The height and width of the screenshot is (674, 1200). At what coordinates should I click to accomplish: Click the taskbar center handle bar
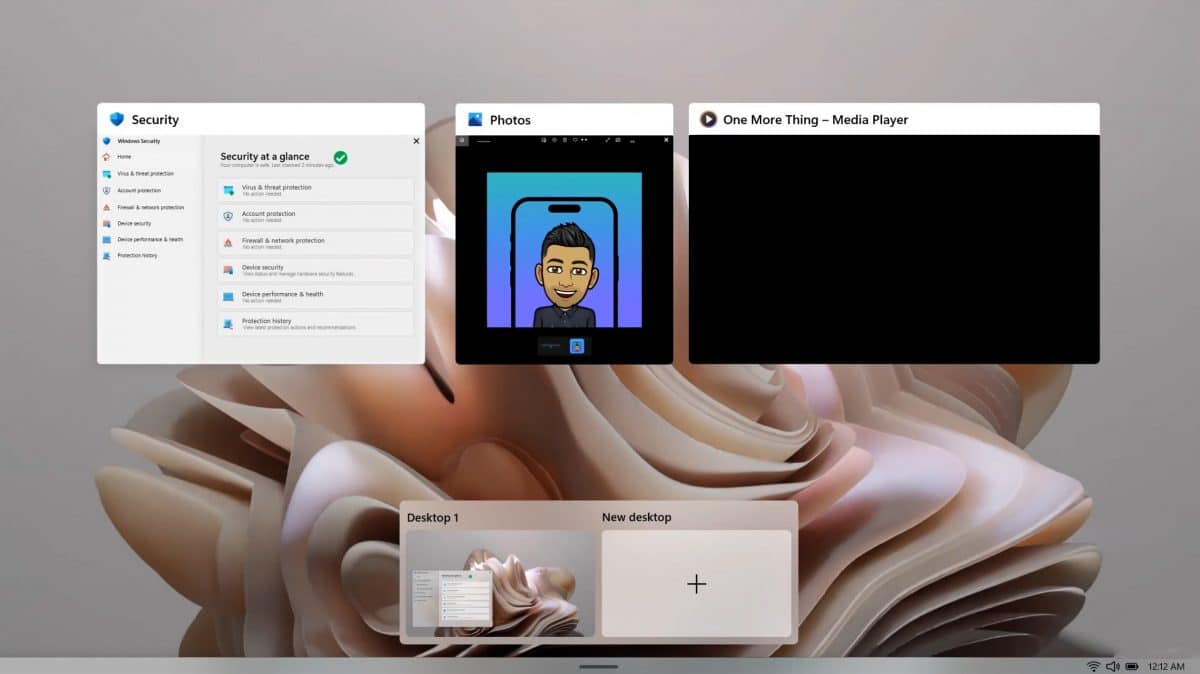598,666
